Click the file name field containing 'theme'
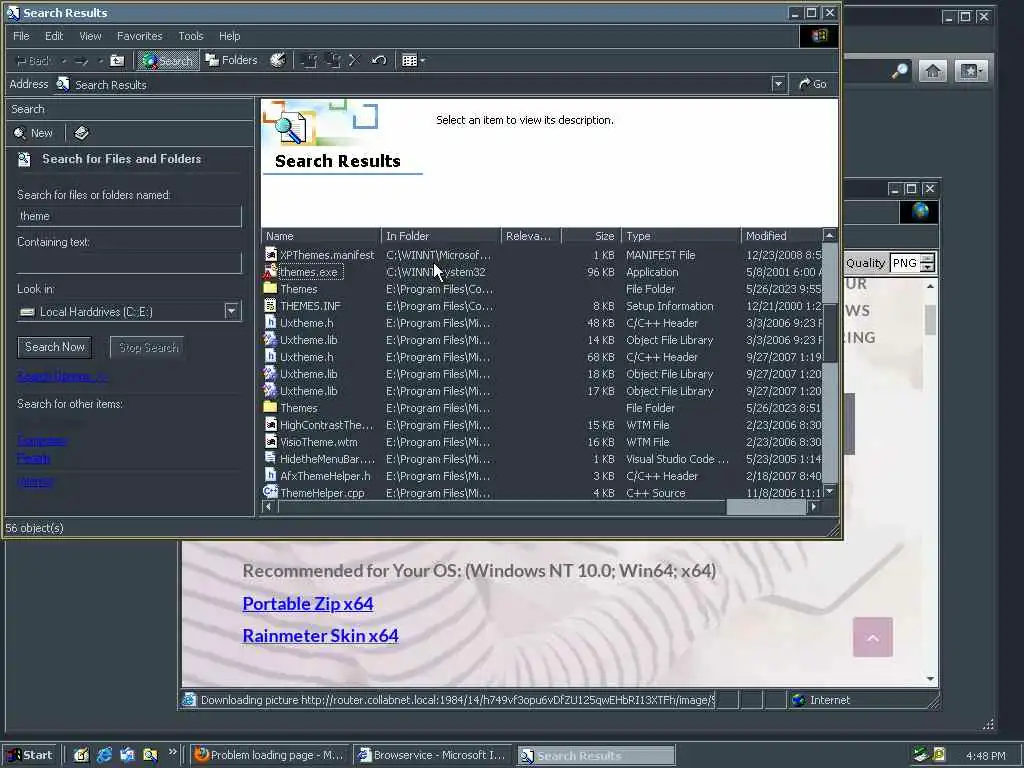Screen dimensions: 1024x768 (x=129, y=216)
